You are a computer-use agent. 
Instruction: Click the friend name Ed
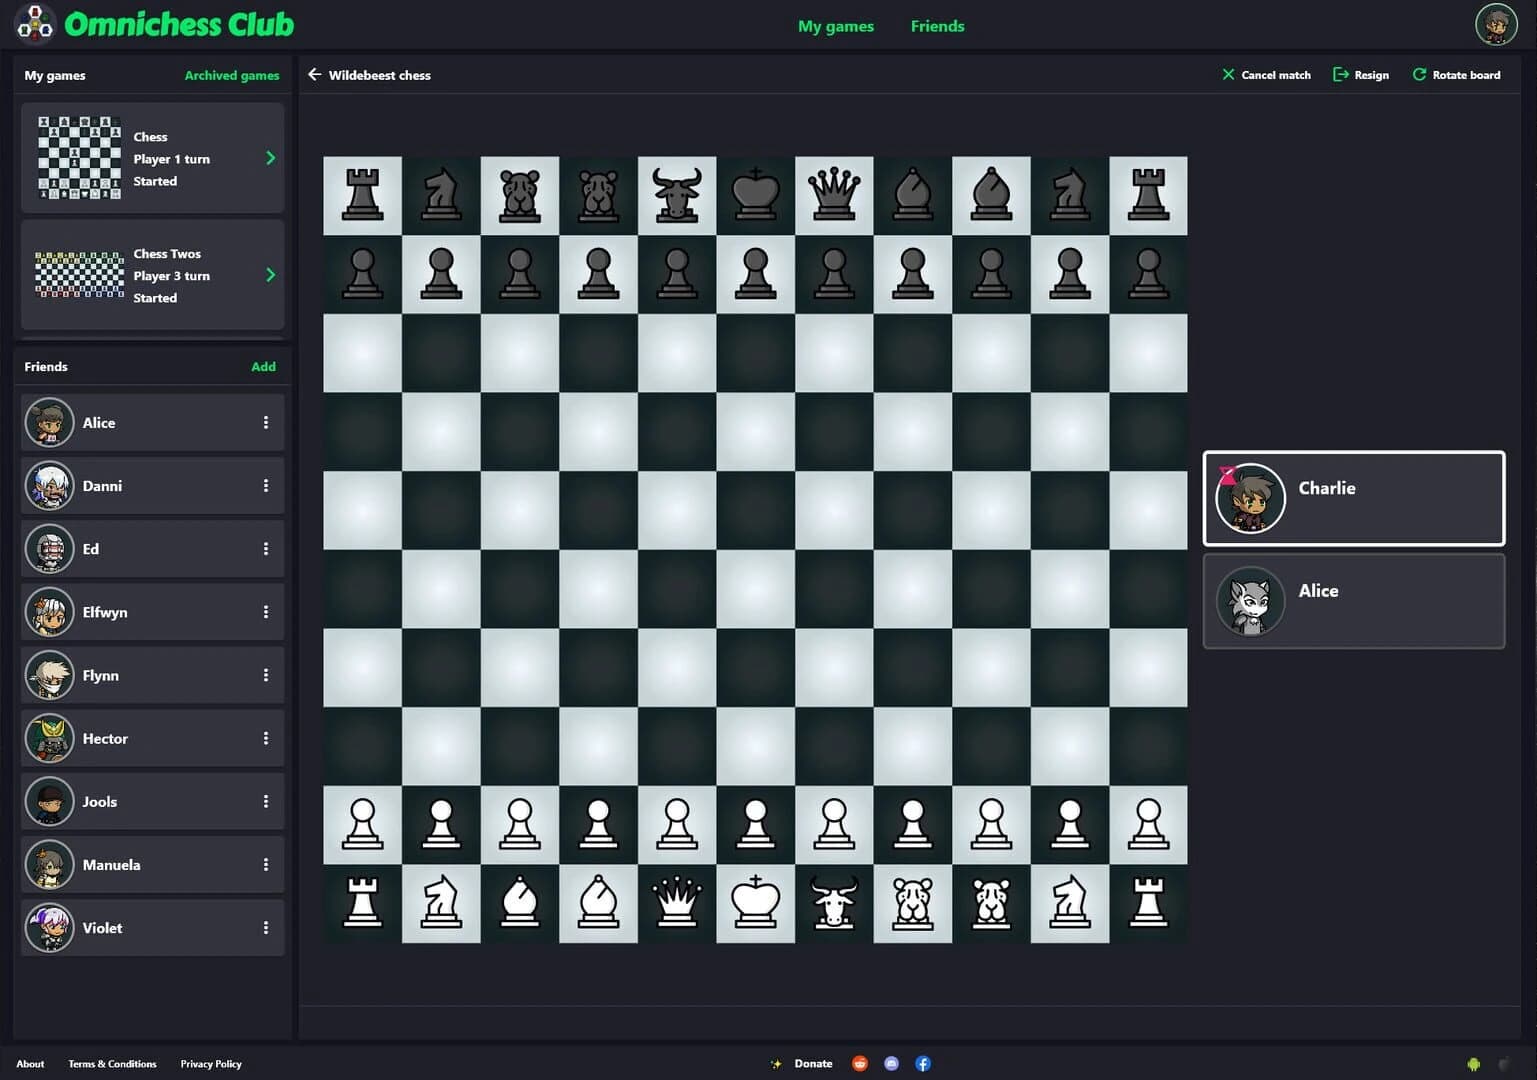click(x=91, y=548)
